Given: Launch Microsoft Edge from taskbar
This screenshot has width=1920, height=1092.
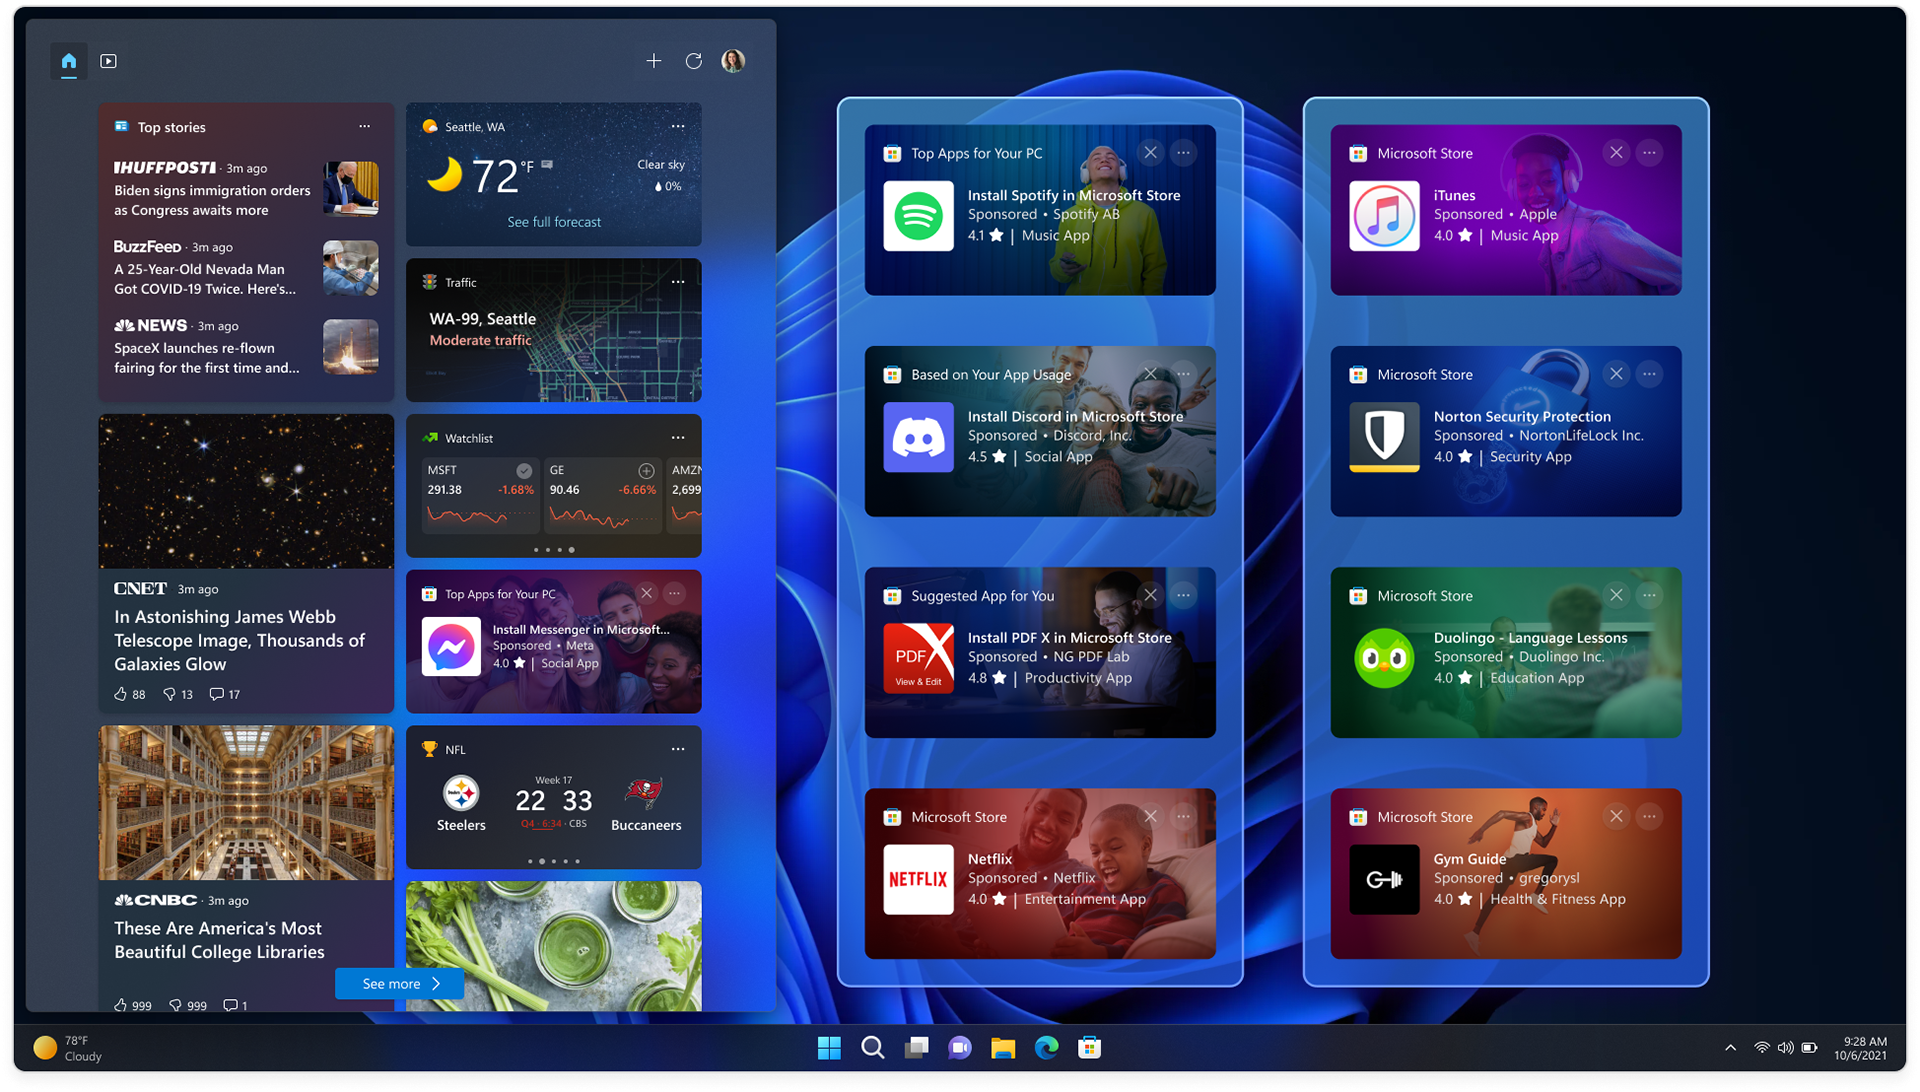Looking at the screenshot, I should coord(1046,1047).
